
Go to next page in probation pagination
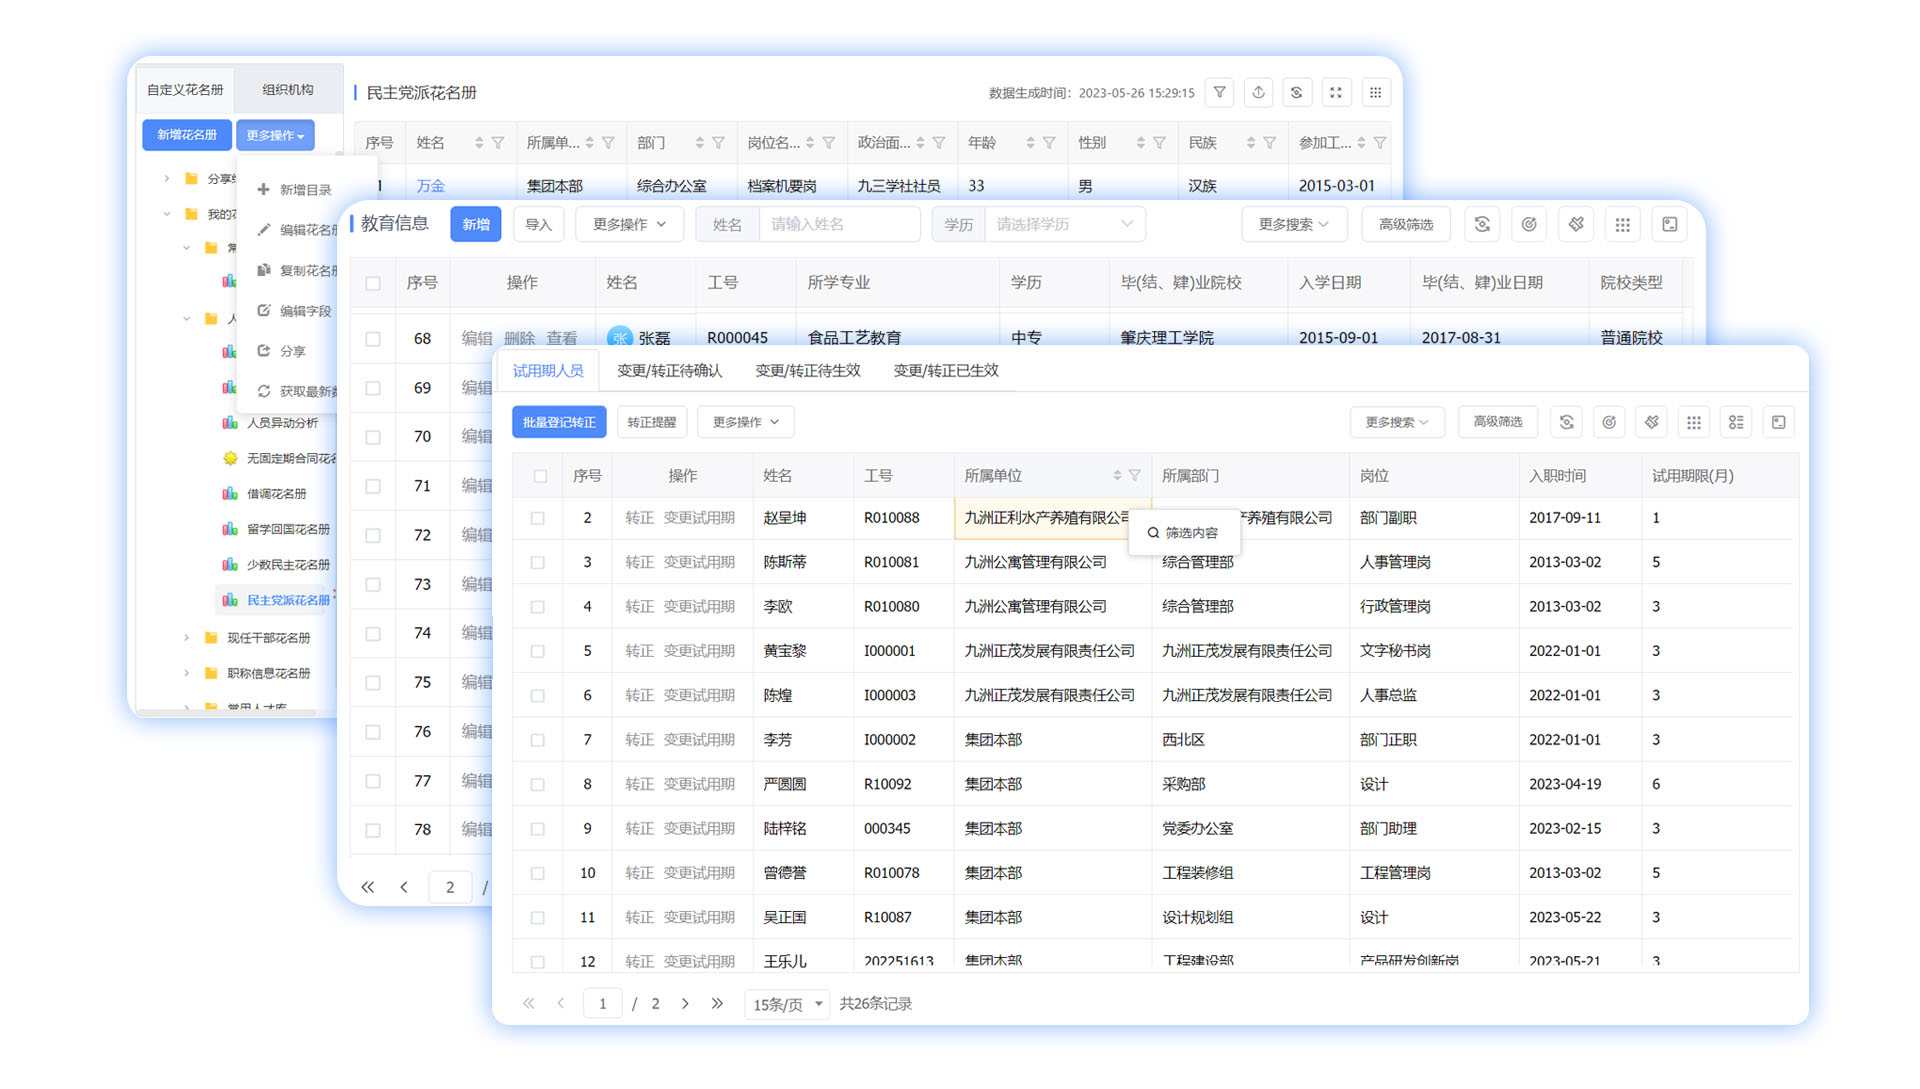coord(685,1004)
